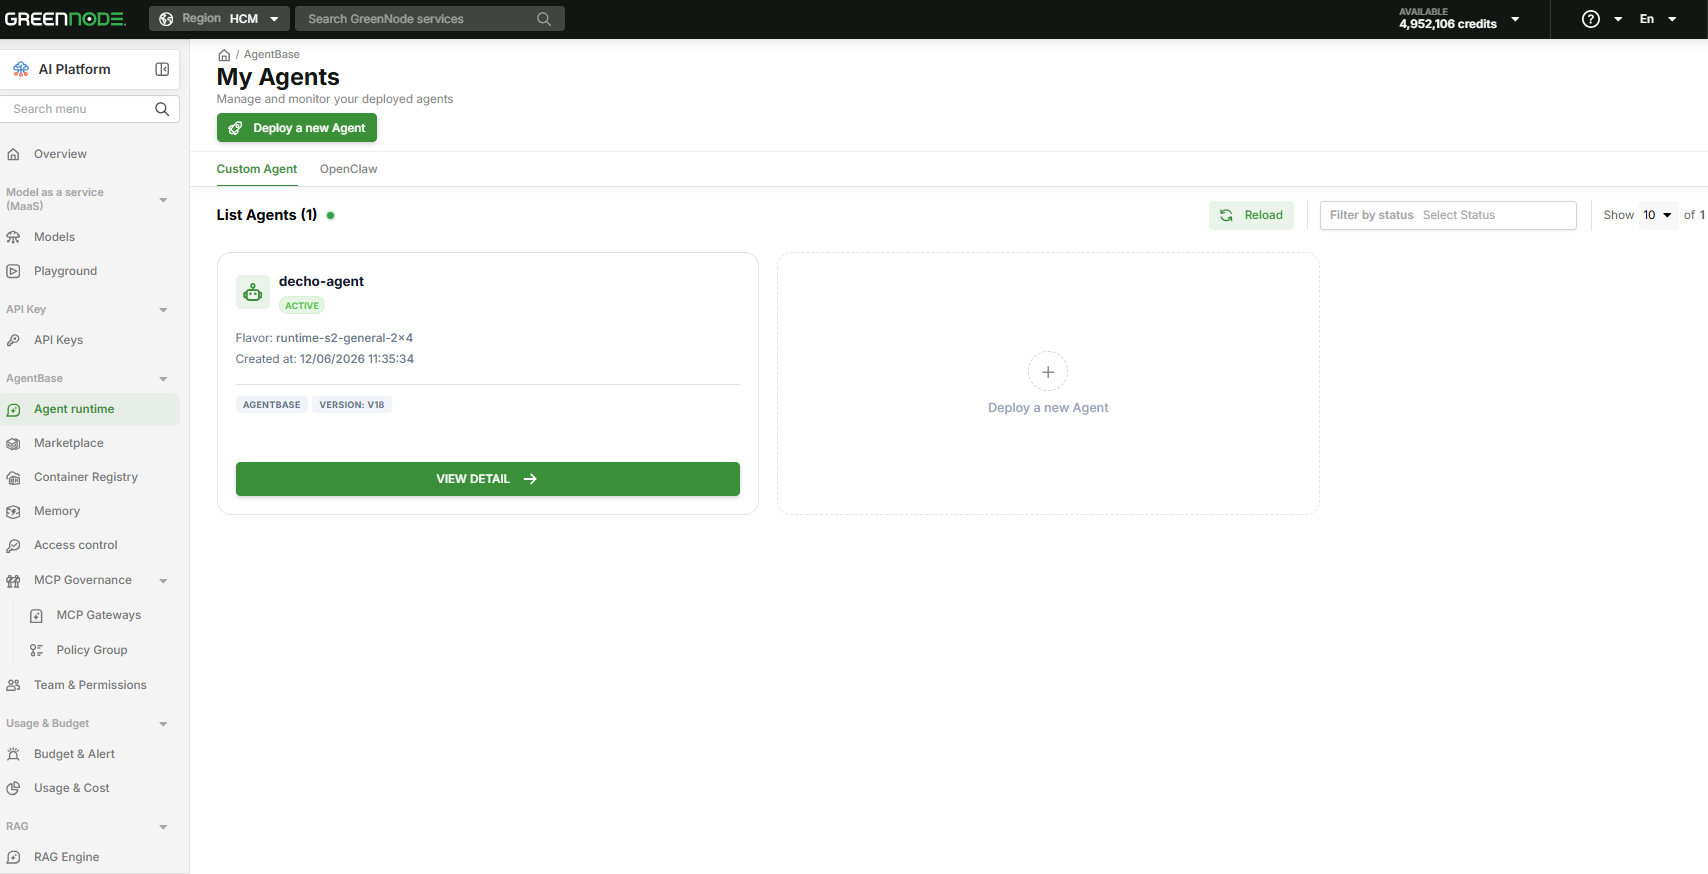The height and width of the screenshot is (874, 1708).
Task: Collapse the Usage & Budget section
Action: 163,724
